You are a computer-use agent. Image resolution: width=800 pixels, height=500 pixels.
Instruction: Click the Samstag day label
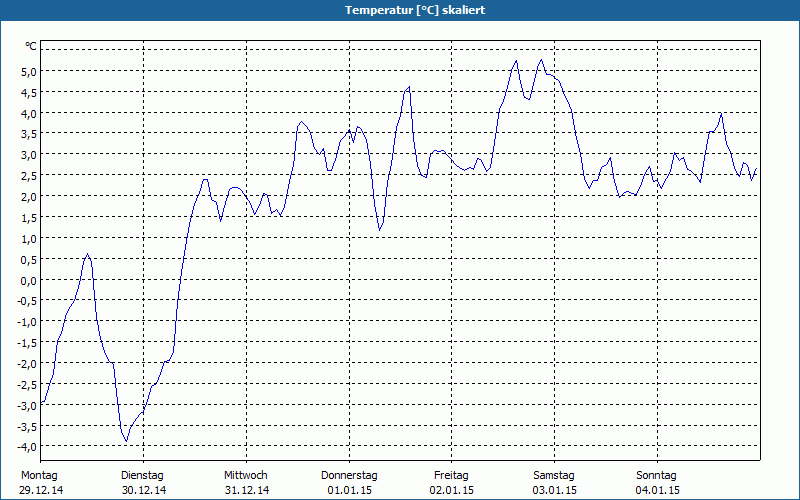click(x=554, y=476)
